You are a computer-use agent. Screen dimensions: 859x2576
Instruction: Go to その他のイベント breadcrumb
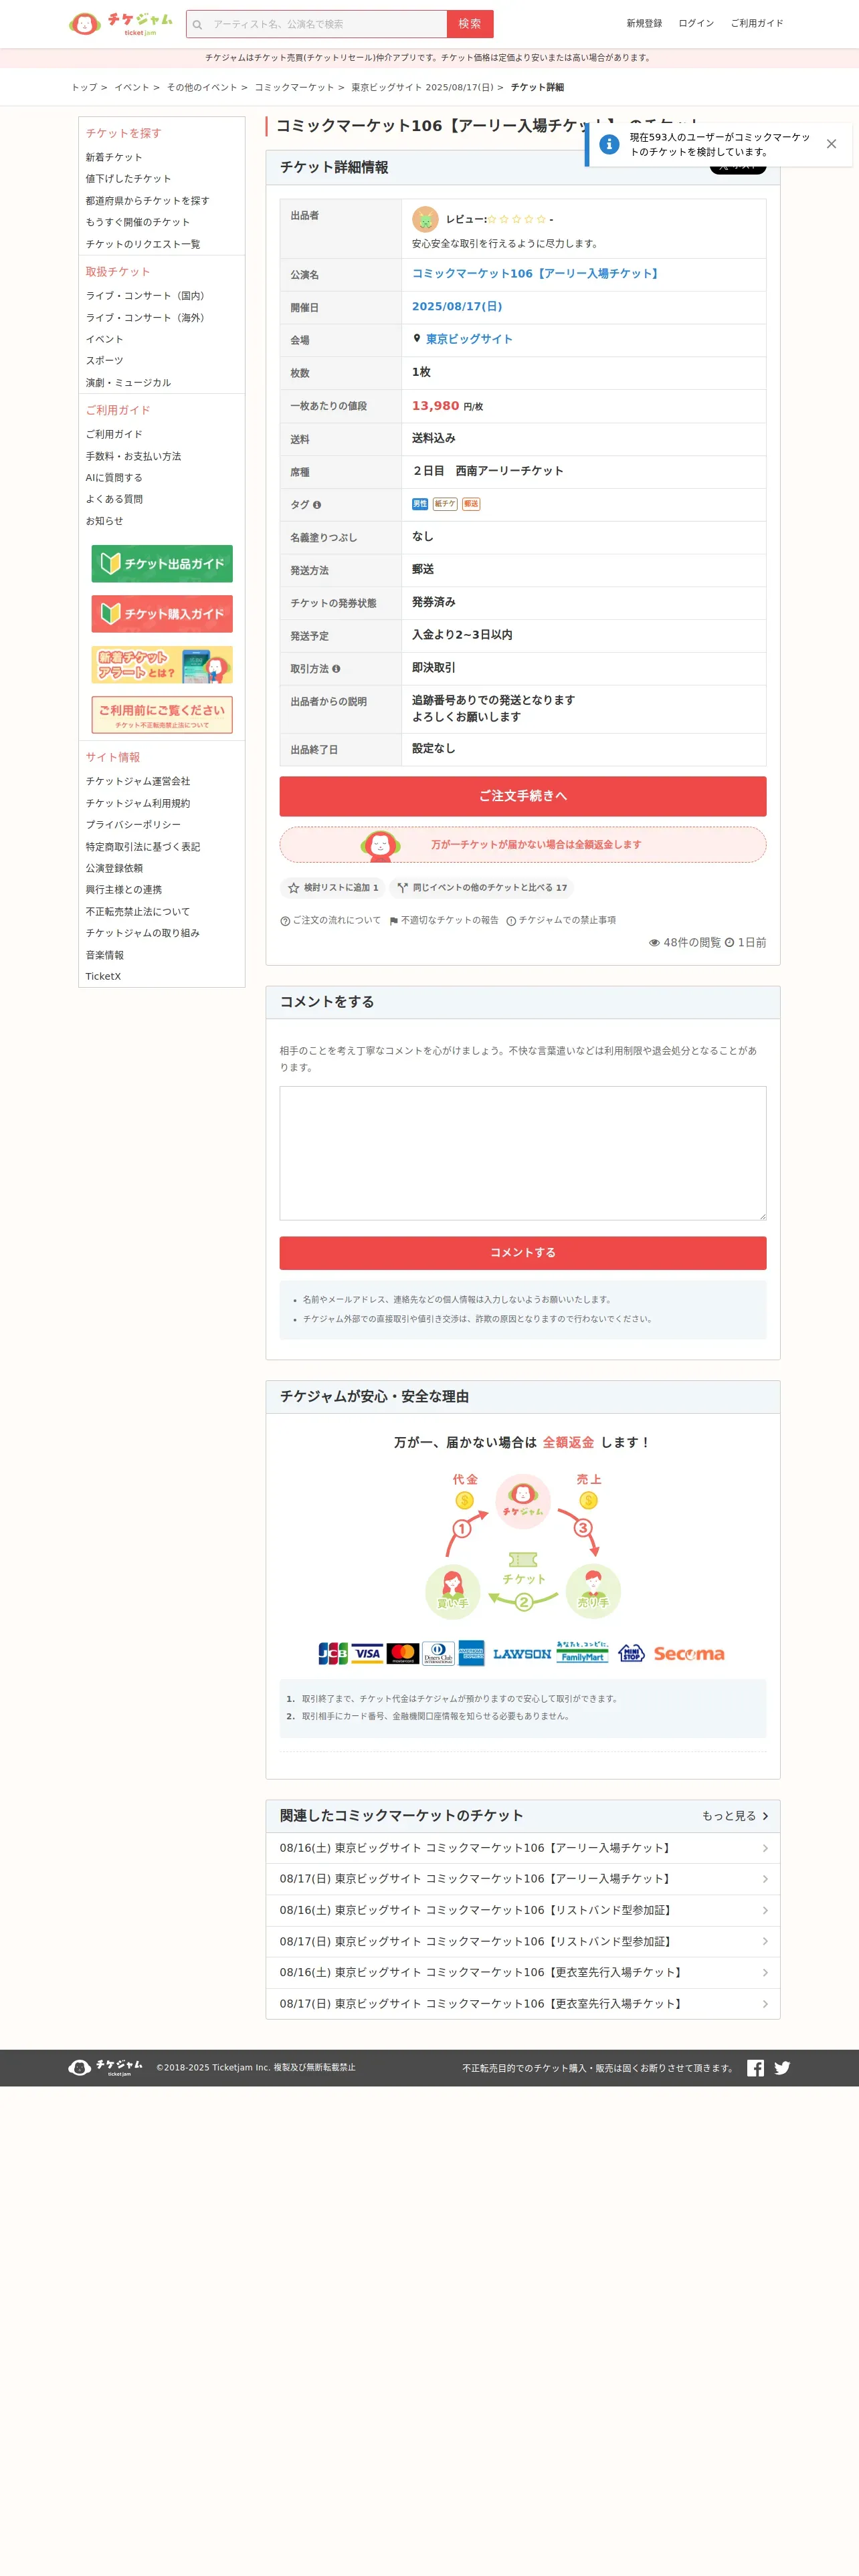point(202,88)
